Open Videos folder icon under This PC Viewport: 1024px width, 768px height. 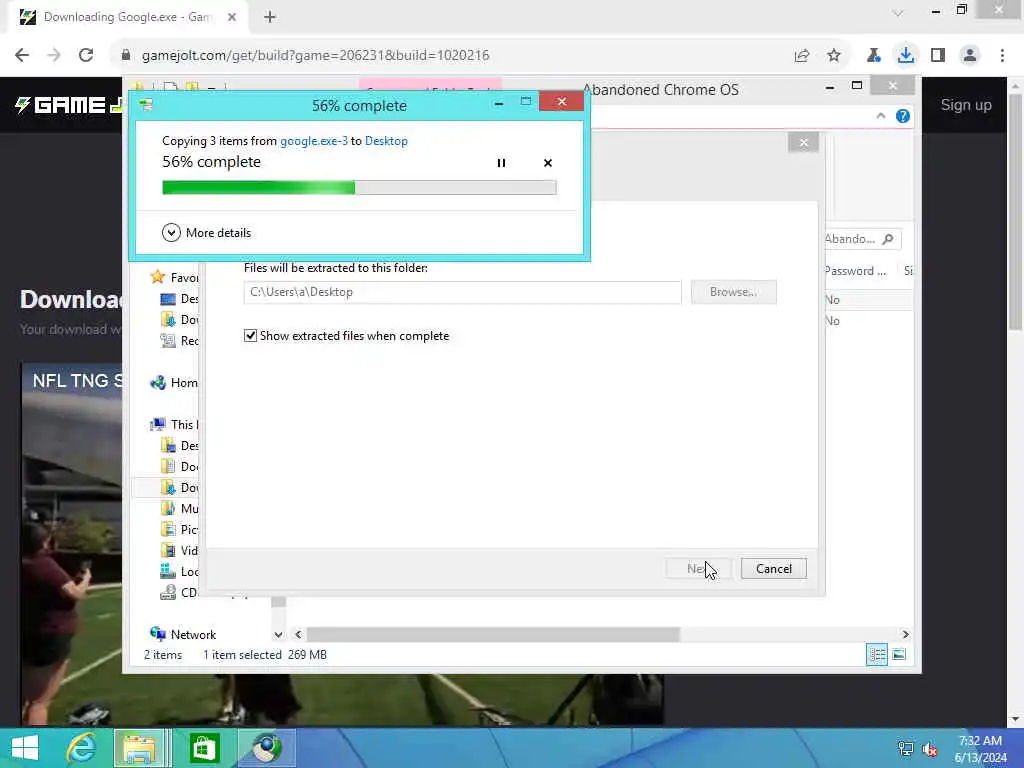[168, 551]
